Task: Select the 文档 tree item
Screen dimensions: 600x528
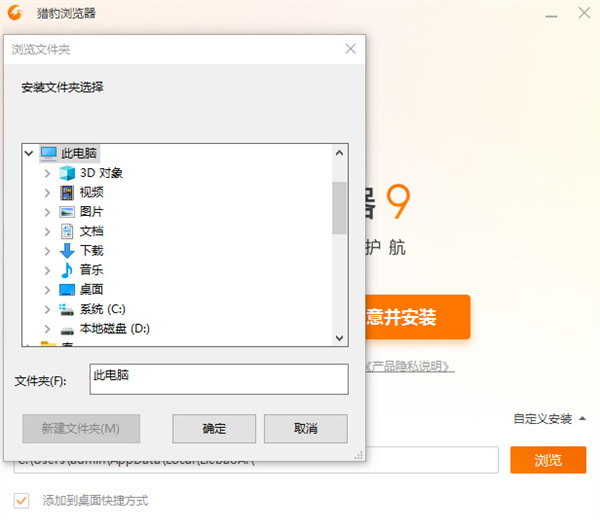Action: [x=91, y=231]
